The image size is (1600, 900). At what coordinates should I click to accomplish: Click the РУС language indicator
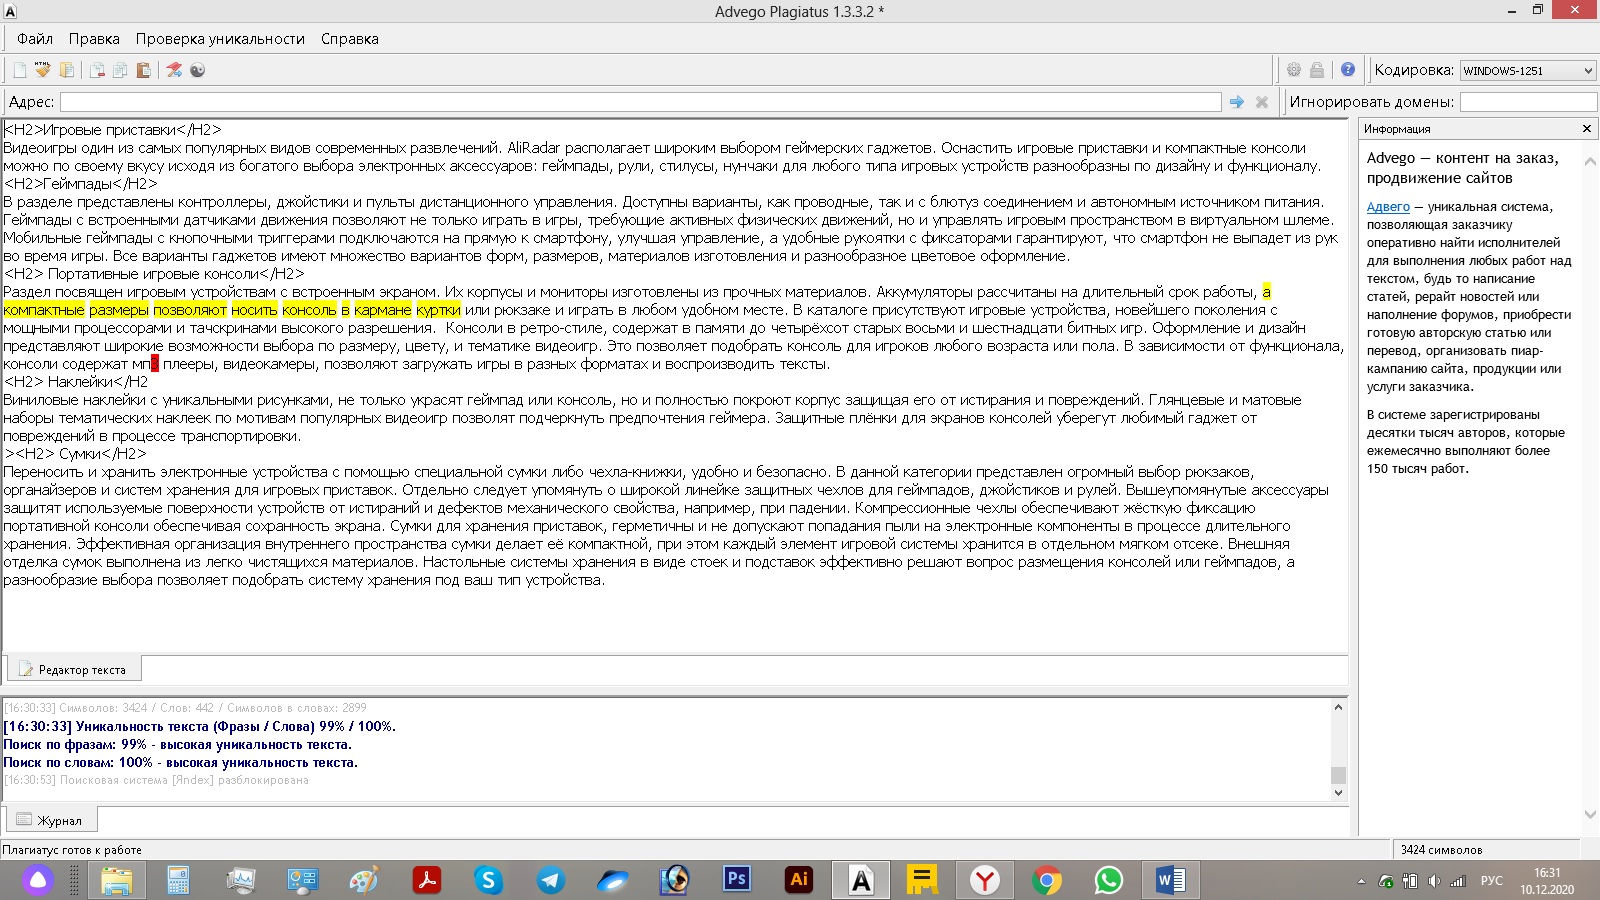(1492, 881)
